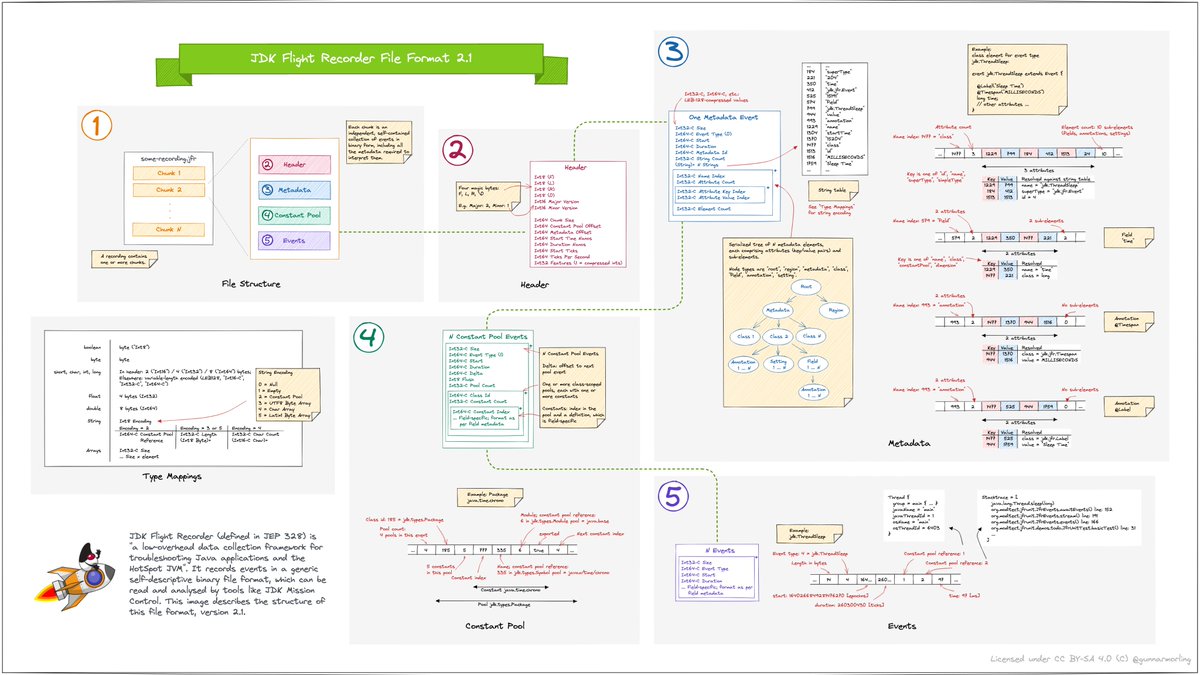Click the 'Four magic bytes' sticky note

pyautogui.click(x=491, y=197)
